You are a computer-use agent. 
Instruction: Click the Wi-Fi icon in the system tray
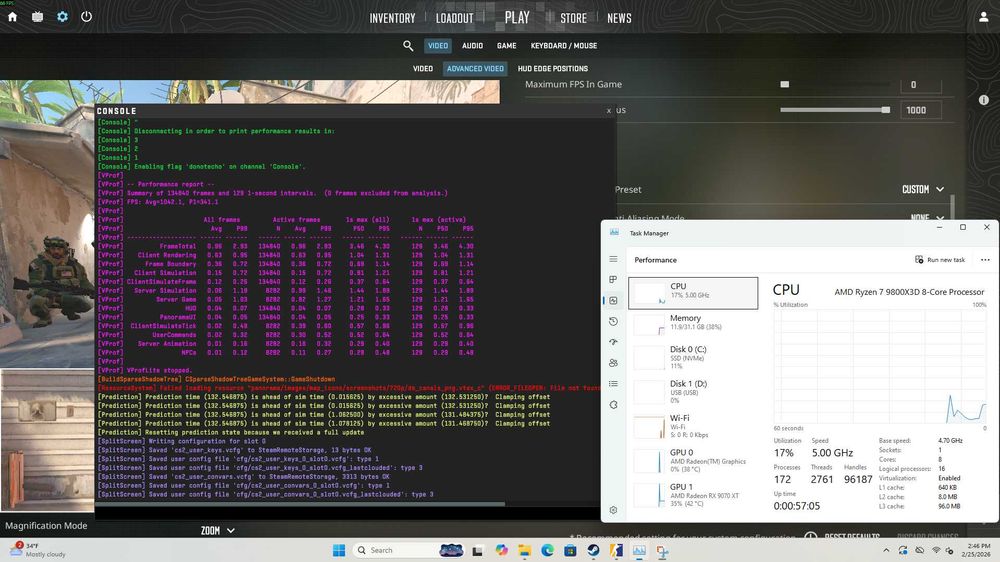coord(936,551)
